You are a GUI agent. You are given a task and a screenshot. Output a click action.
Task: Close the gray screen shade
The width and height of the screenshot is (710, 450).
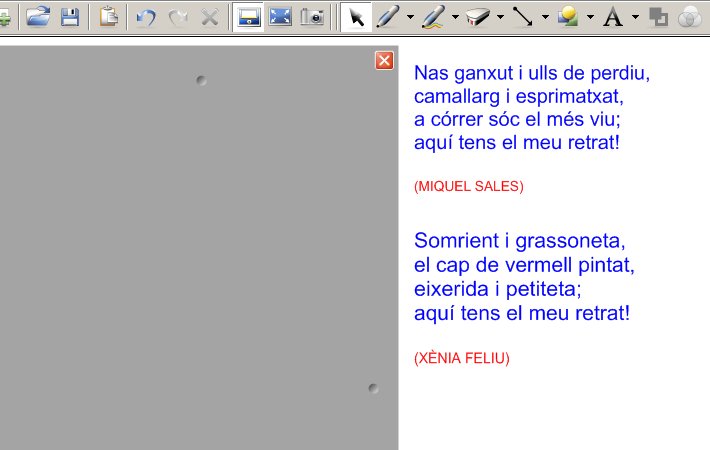[384, 60]
